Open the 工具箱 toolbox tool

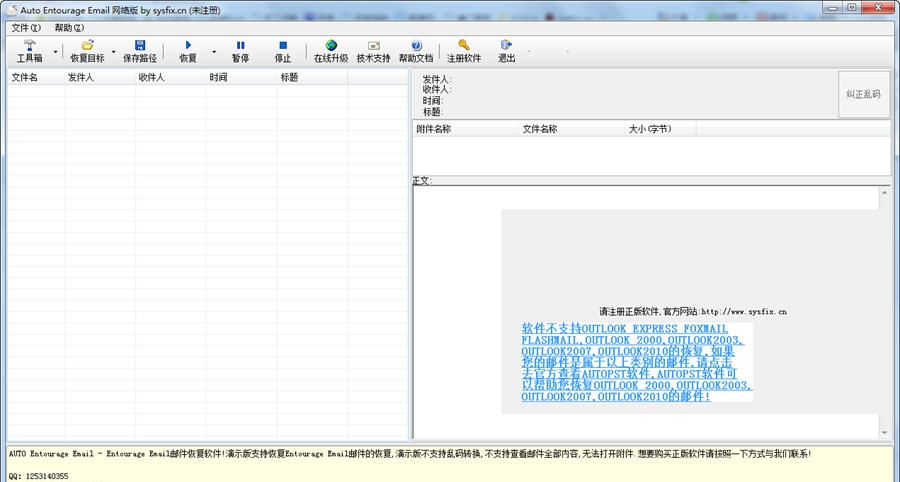click(29, 51)
